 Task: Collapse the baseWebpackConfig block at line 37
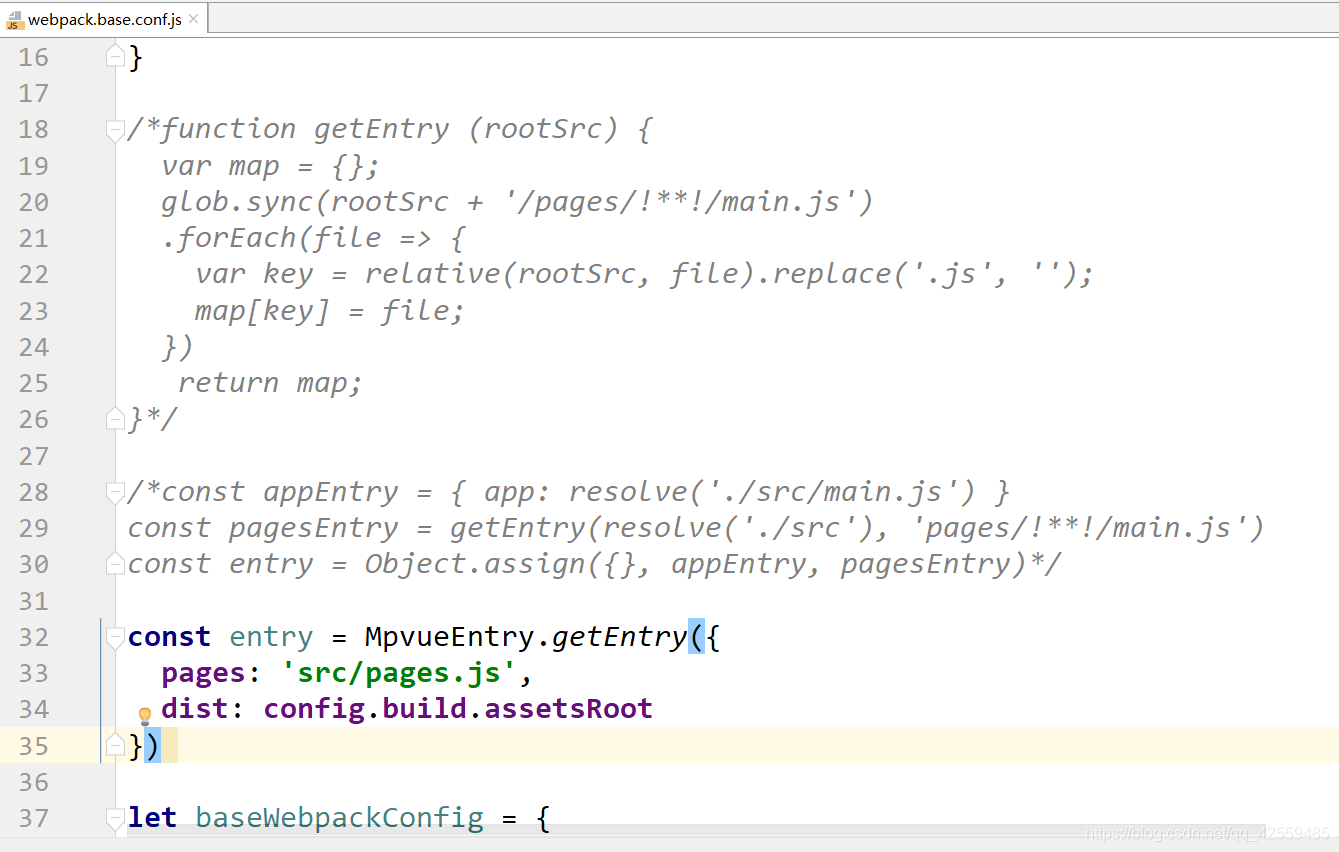coord(116,818)
